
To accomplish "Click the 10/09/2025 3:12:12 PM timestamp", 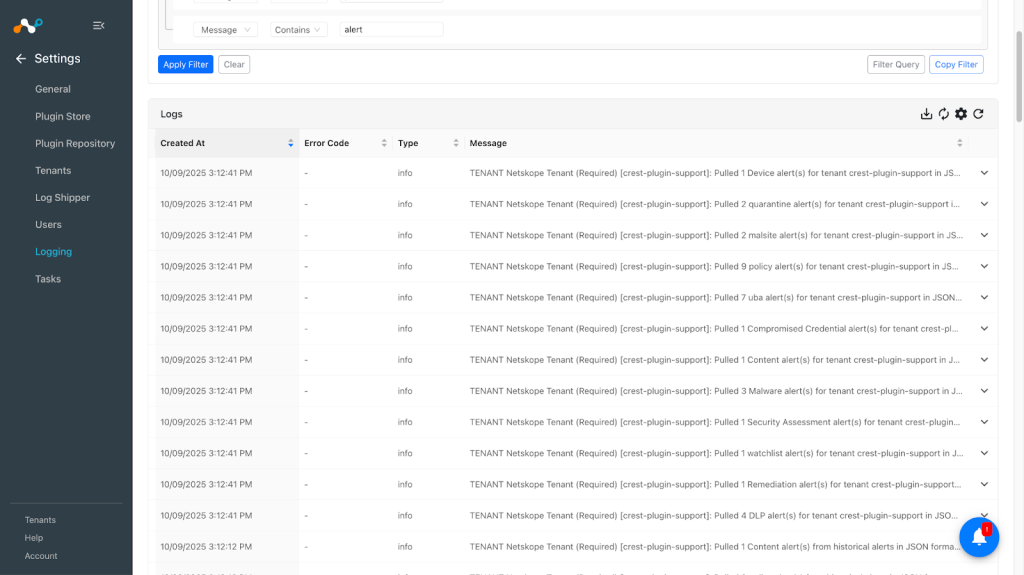I will pyautogui.click(x=206, y=547).
